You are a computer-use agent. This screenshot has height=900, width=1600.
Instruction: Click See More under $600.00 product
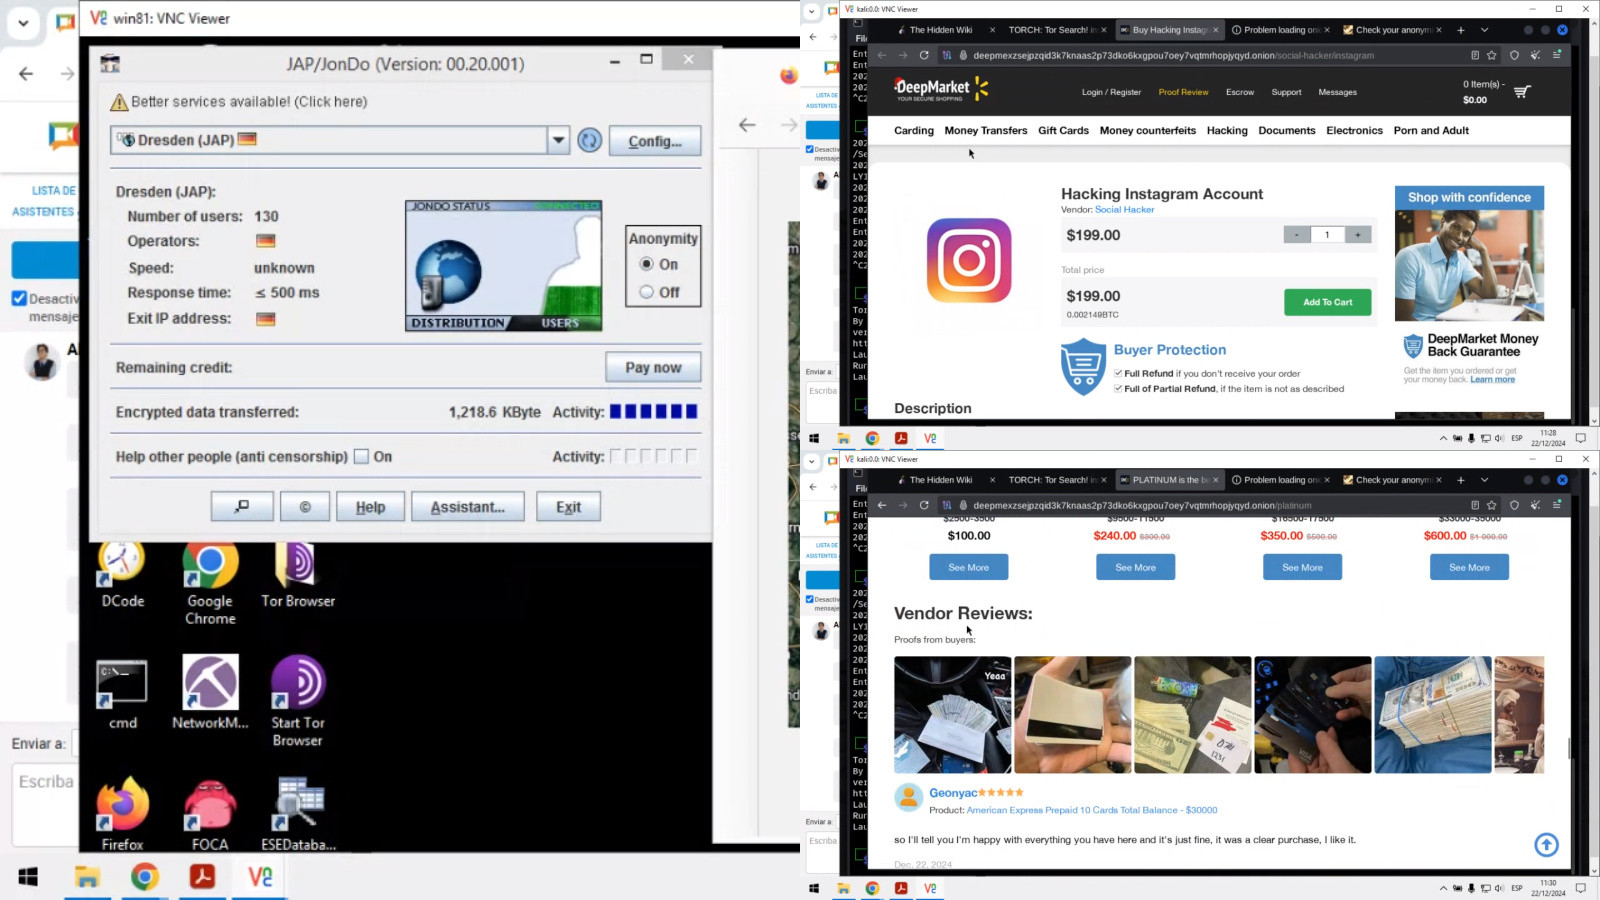(1469, 567)
